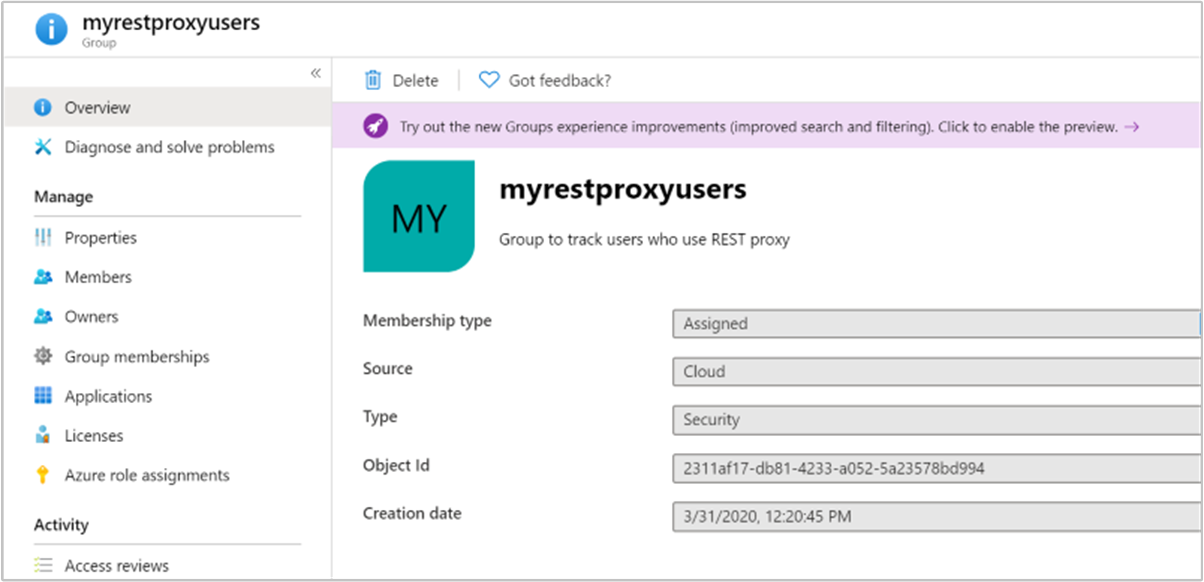Image resolution: width=1204 pixels, height=582 pixels.
Task: Click the Delete trash can icon
Action: tap(373, 80)
